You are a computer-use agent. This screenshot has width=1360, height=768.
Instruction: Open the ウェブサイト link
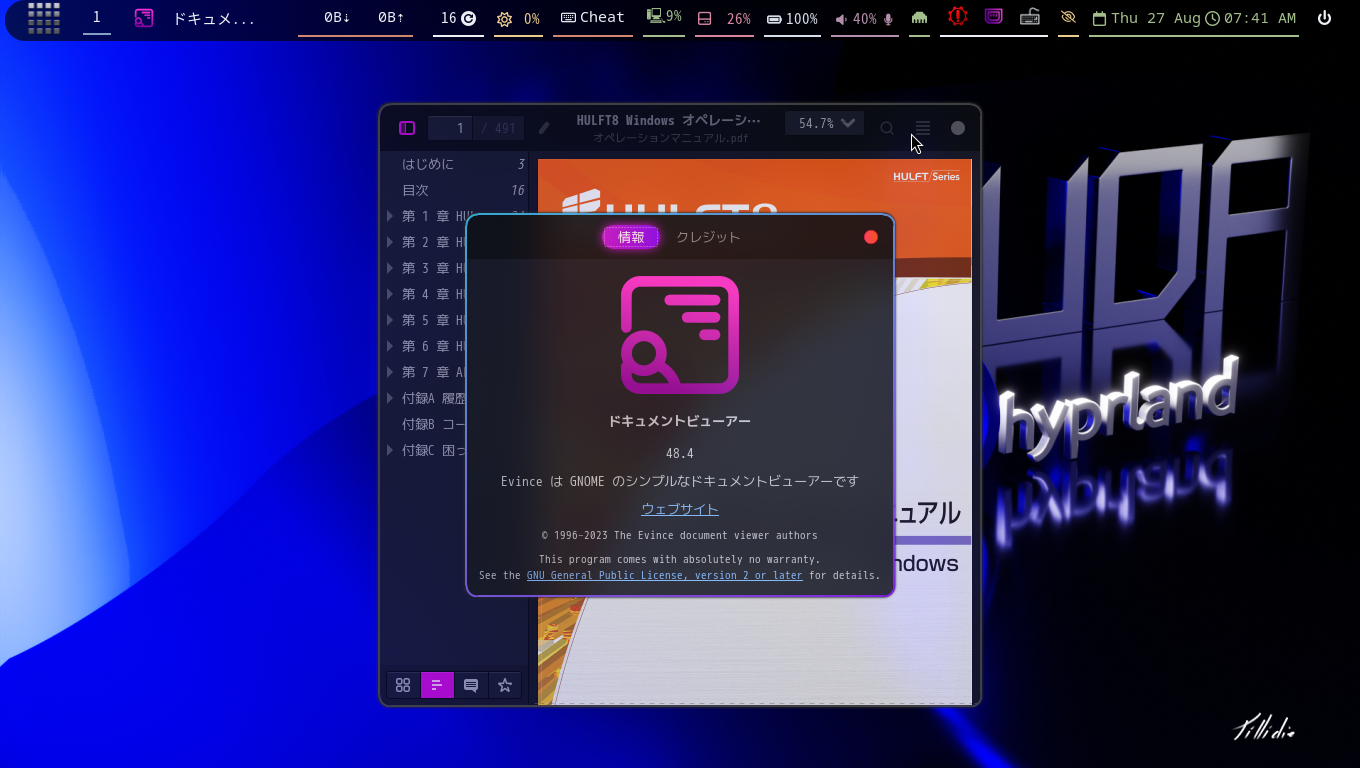click(x=680, y=509)
